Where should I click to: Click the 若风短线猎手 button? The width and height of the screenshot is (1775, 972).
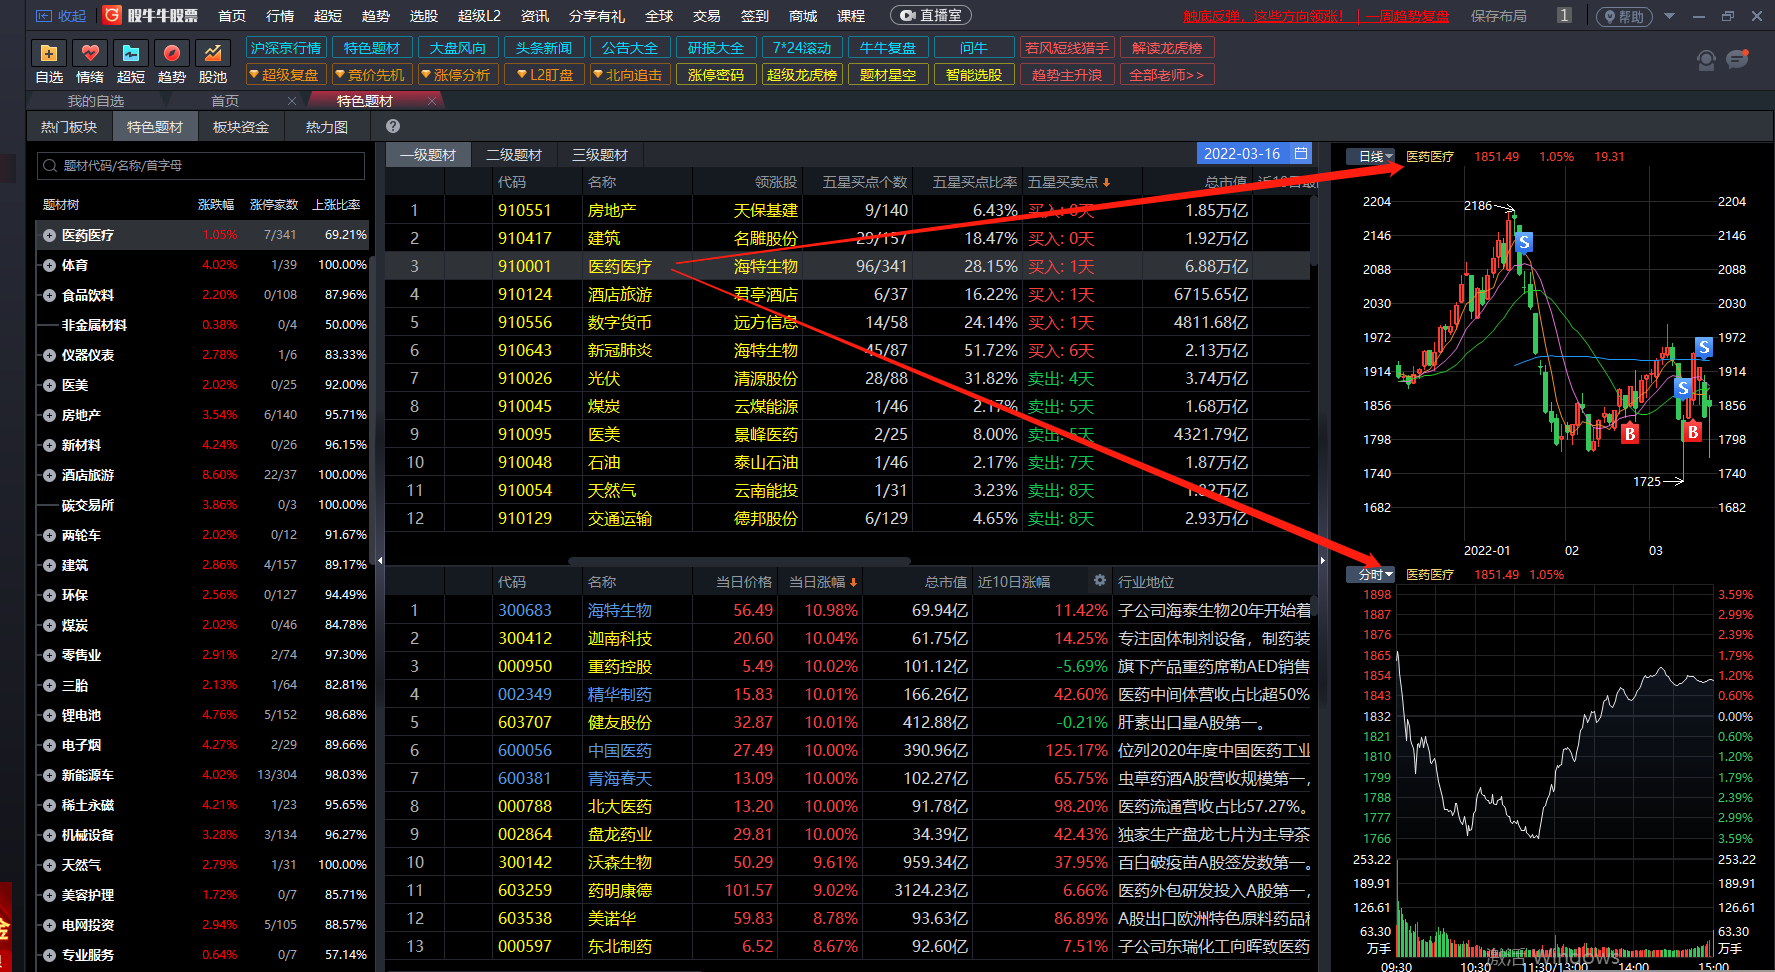(1067, 48)
